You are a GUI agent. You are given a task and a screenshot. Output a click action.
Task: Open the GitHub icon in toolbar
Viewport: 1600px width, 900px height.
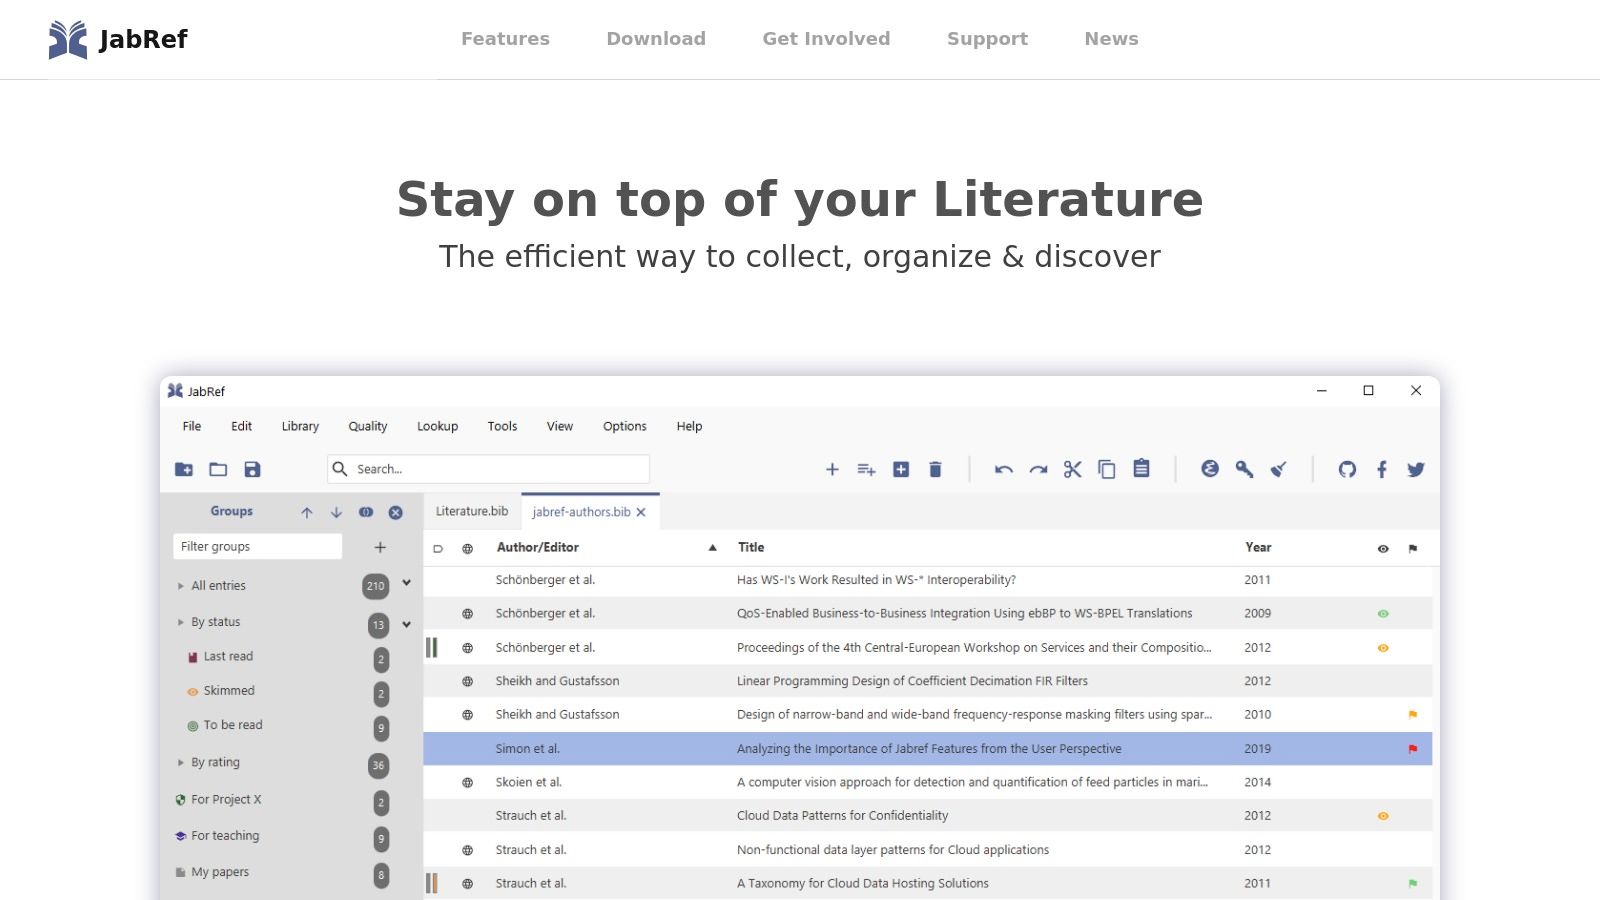click(1347, 469)
